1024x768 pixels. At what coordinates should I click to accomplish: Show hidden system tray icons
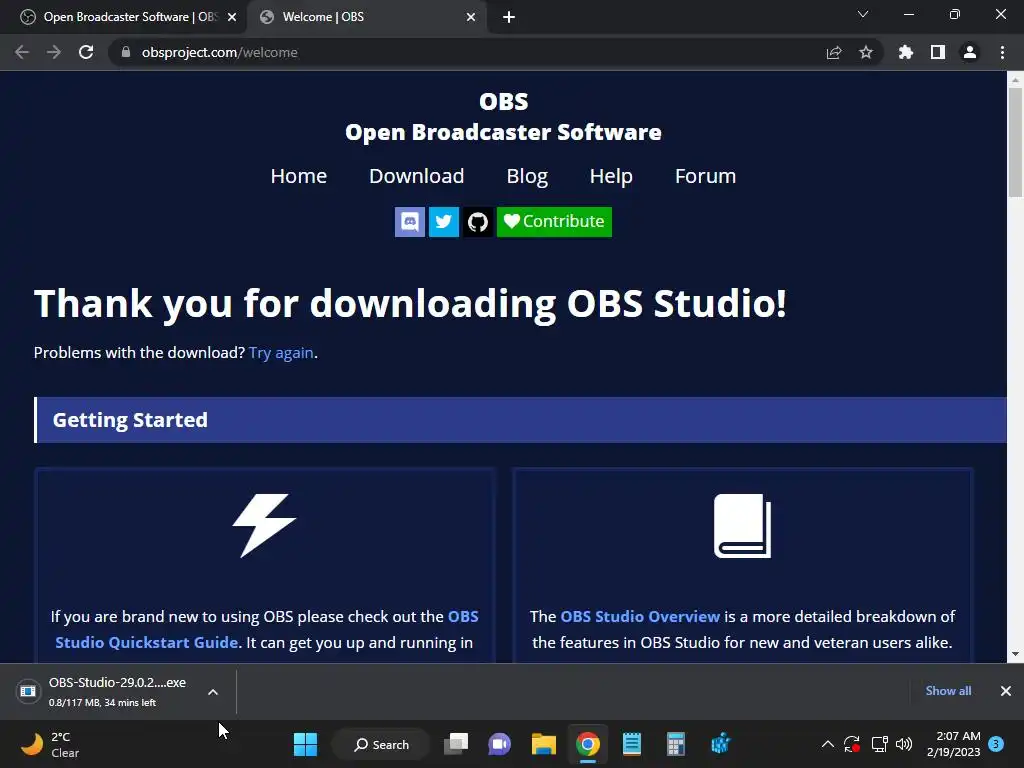pyautogui.click(x=827, y=744)
